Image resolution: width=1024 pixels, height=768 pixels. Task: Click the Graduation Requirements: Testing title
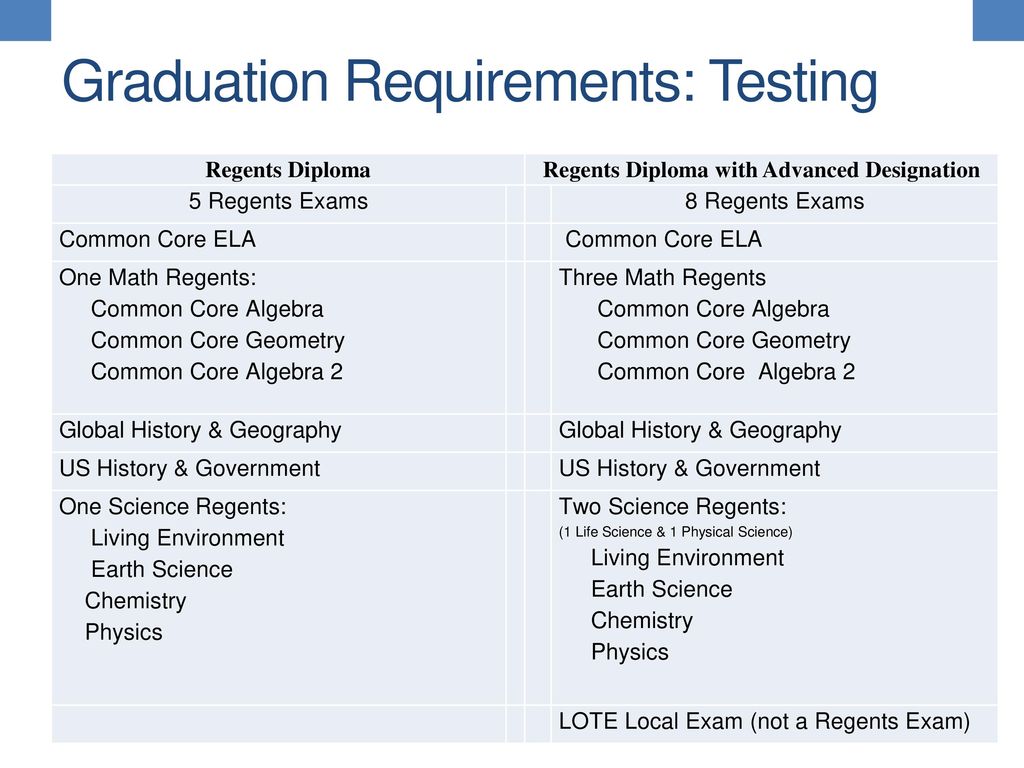(x=469, y=83)
